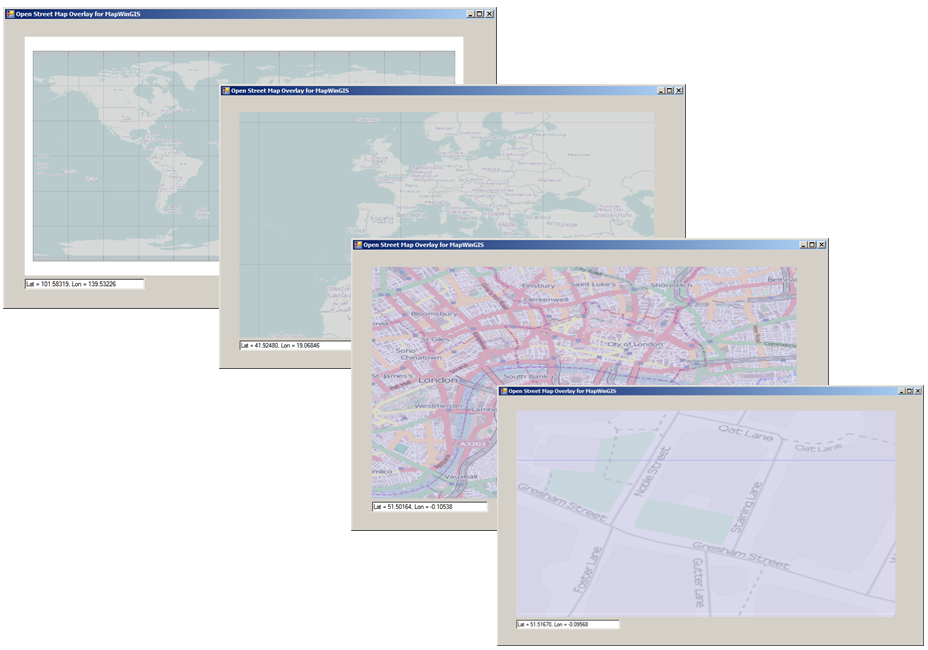
Task: Click the Foster Lane label
Action: point(588,570)
